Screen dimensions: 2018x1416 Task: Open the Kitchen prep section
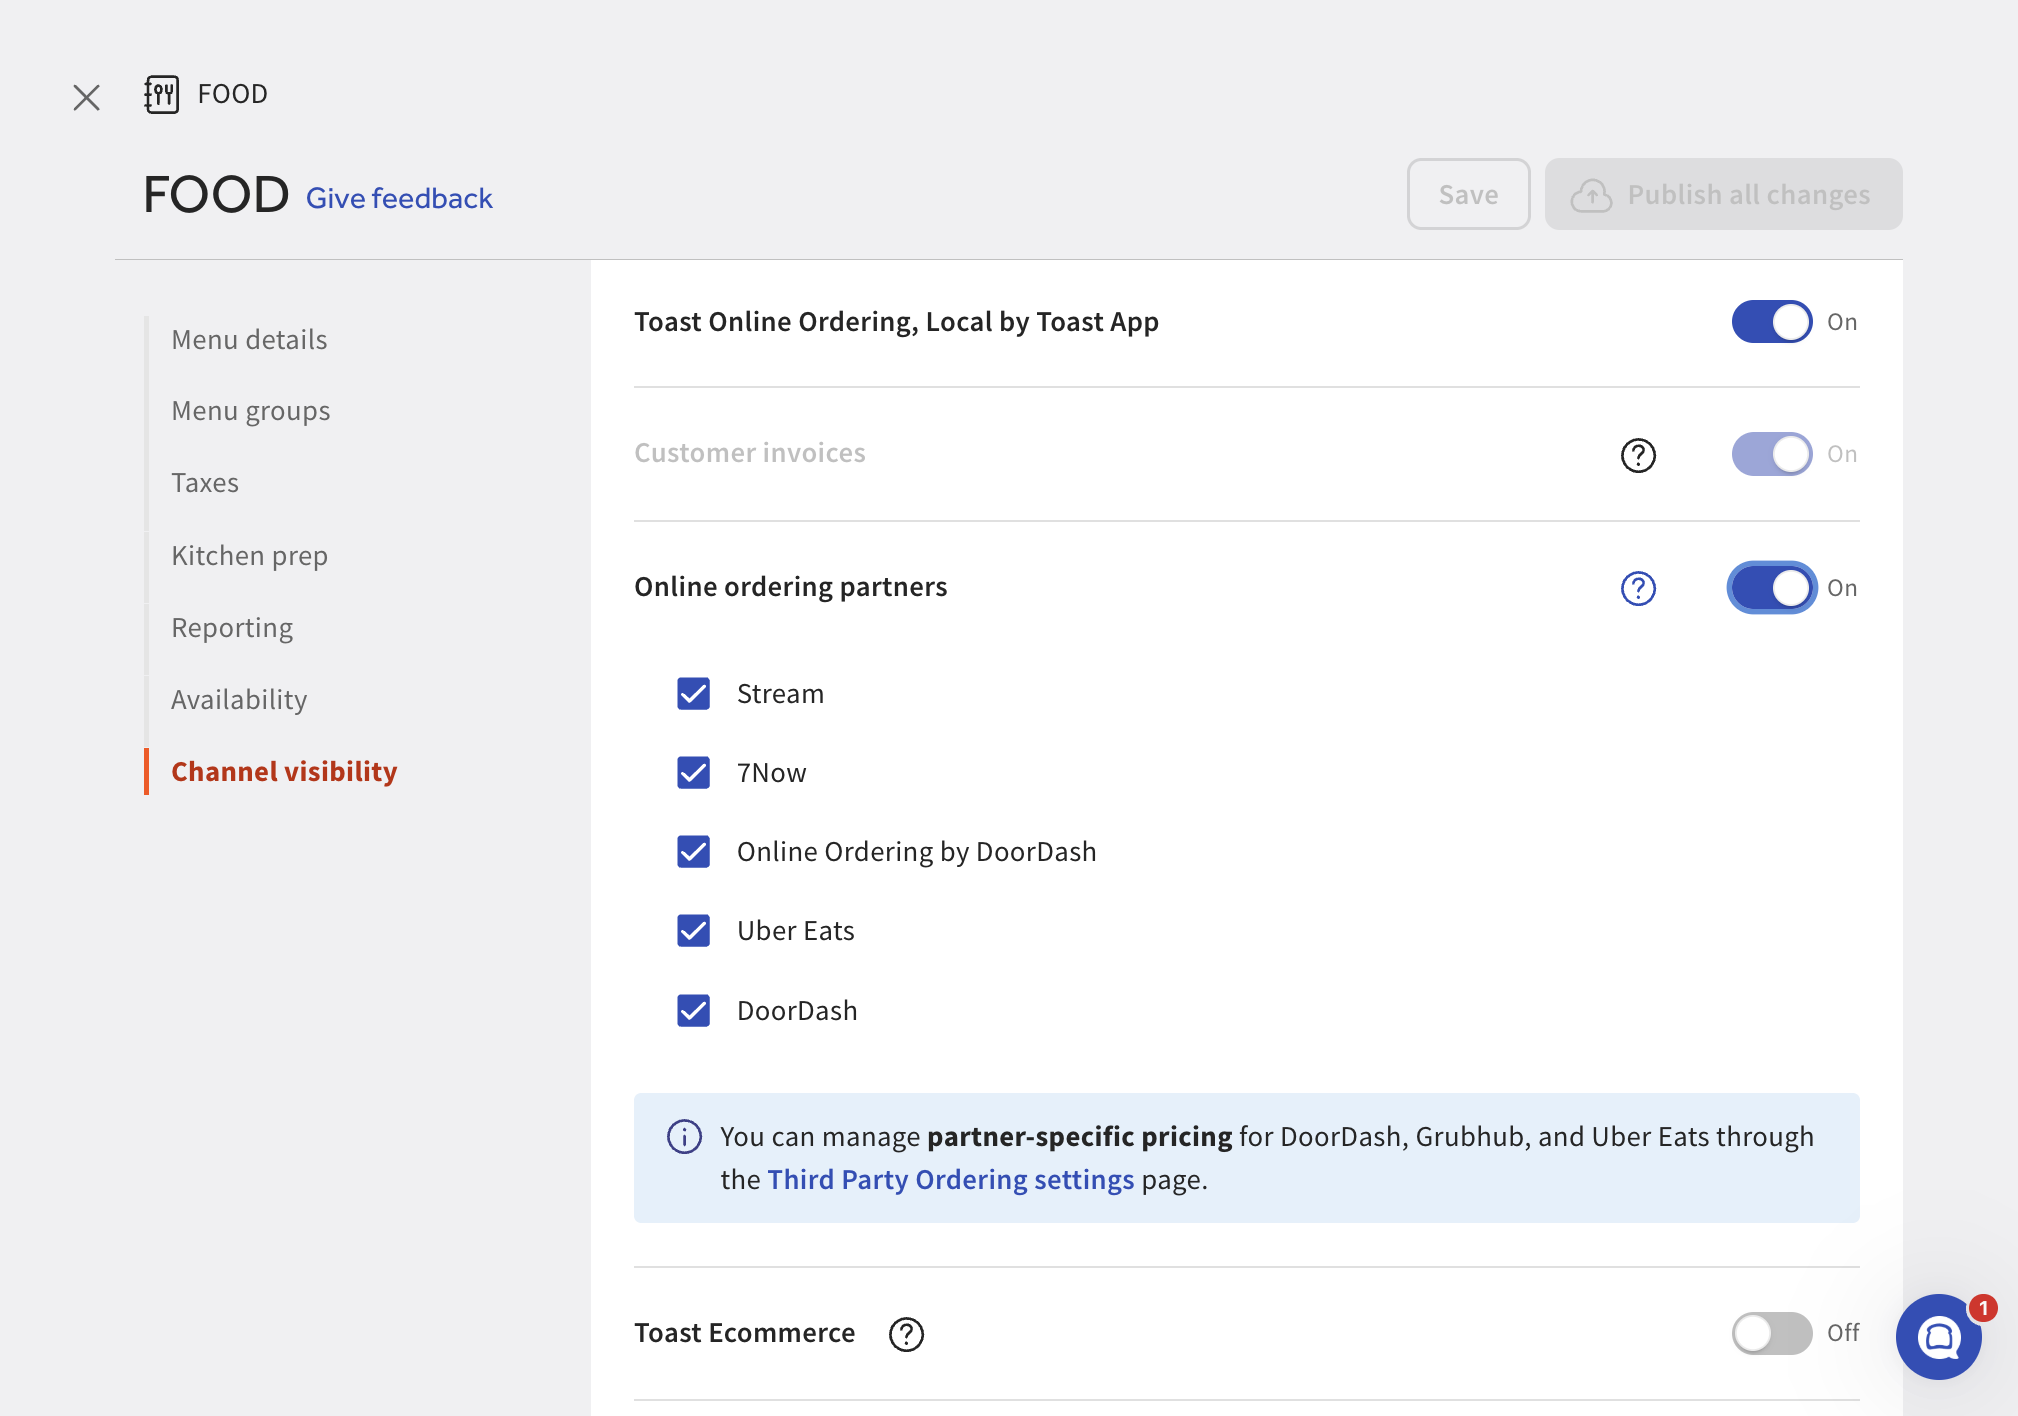250,556
